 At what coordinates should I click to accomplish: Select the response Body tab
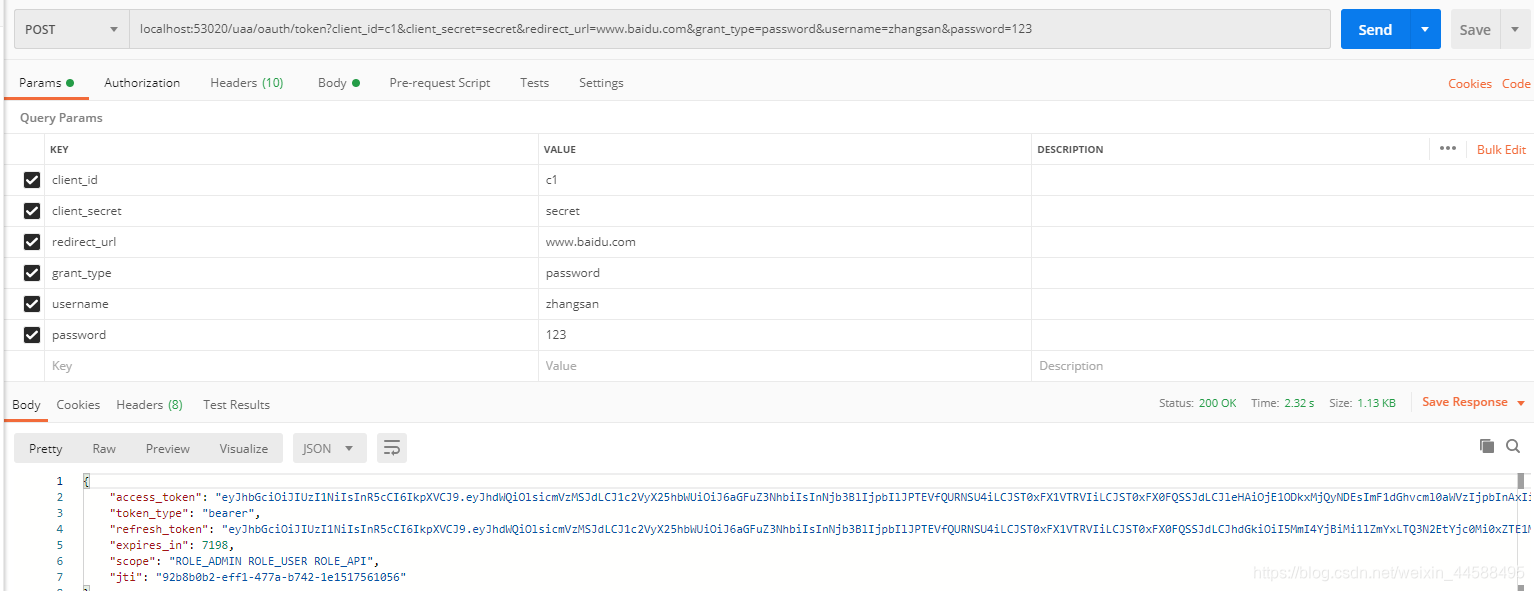[x=26, y=405]
